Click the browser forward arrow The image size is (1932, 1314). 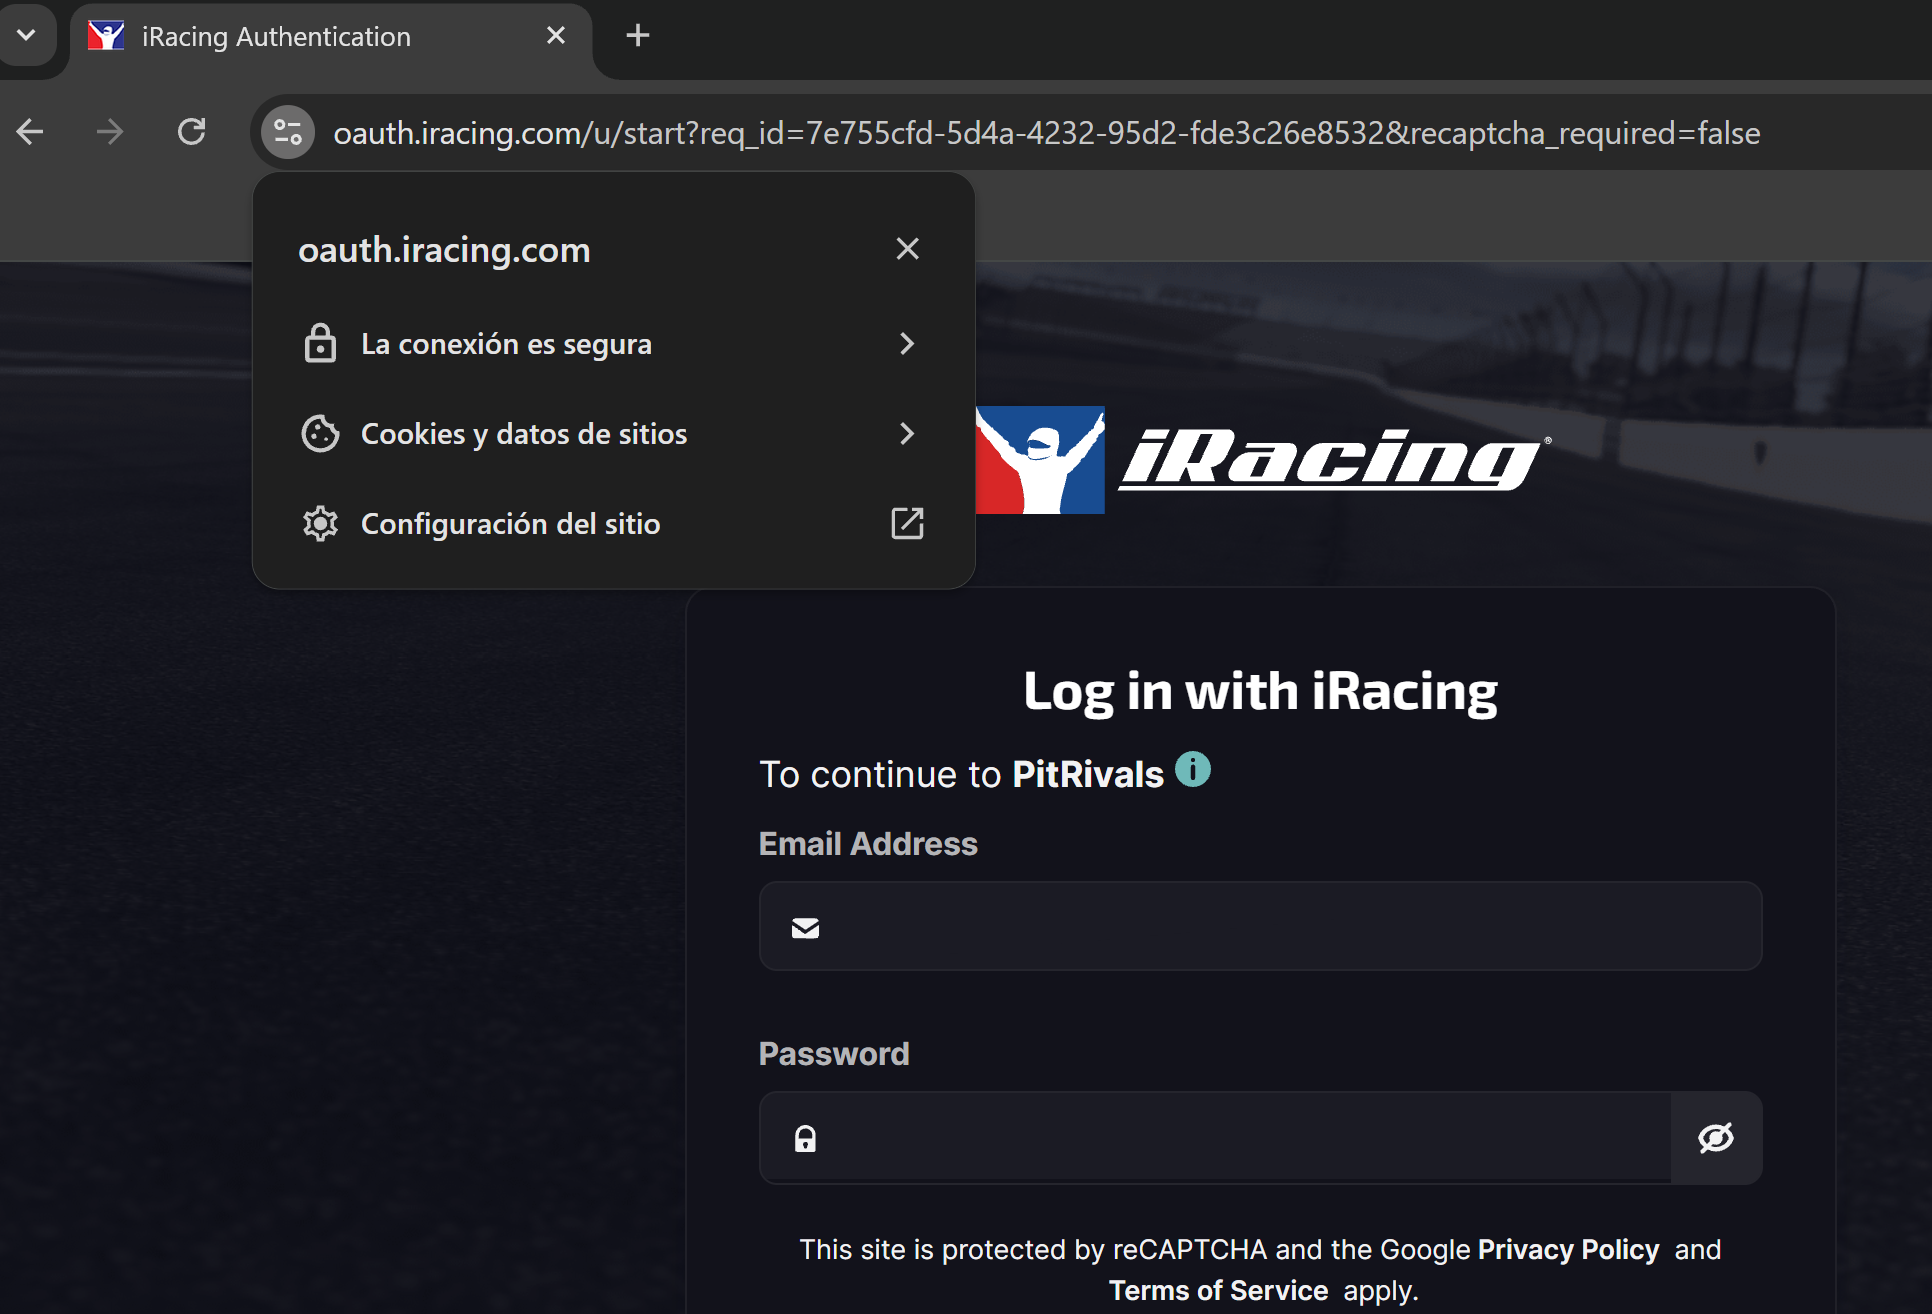point(110,132)
